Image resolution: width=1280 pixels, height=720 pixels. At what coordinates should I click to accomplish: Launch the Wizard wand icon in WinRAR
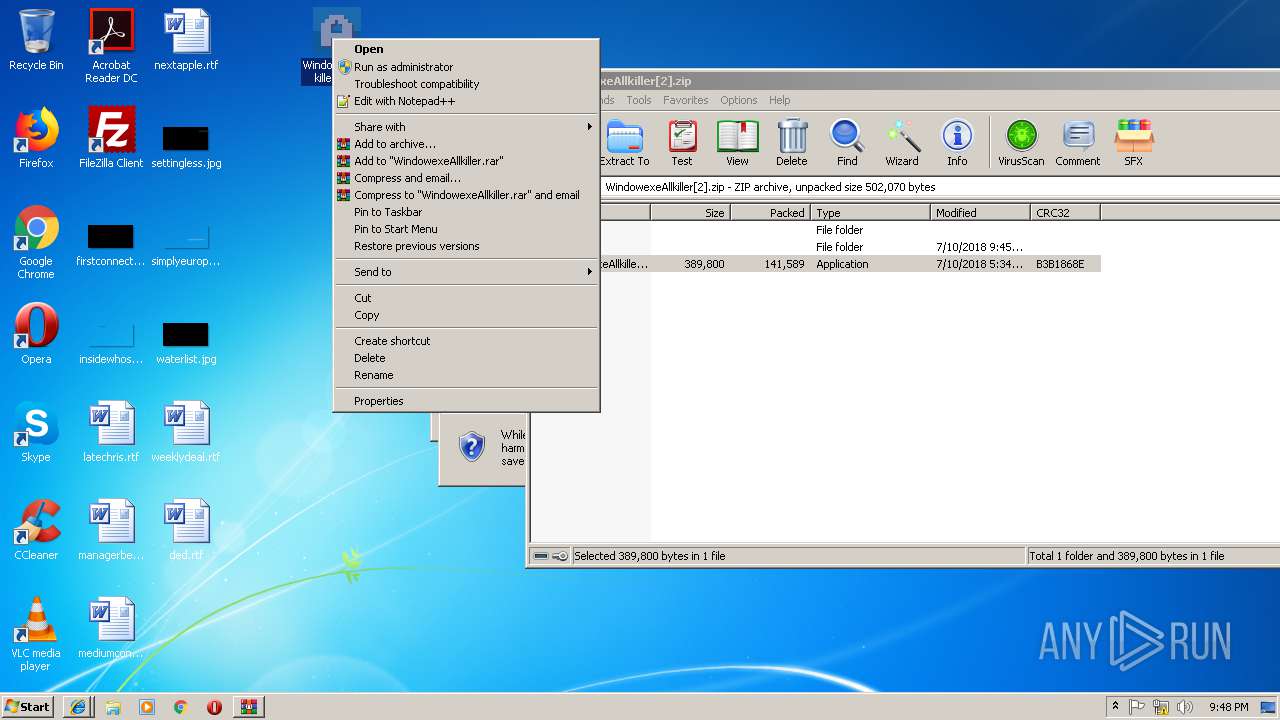pyautogui.click(x=902, y=143)
